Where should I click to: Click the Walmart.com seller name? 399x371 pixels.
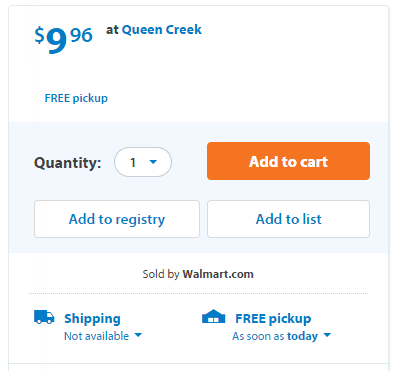[218, 274]
